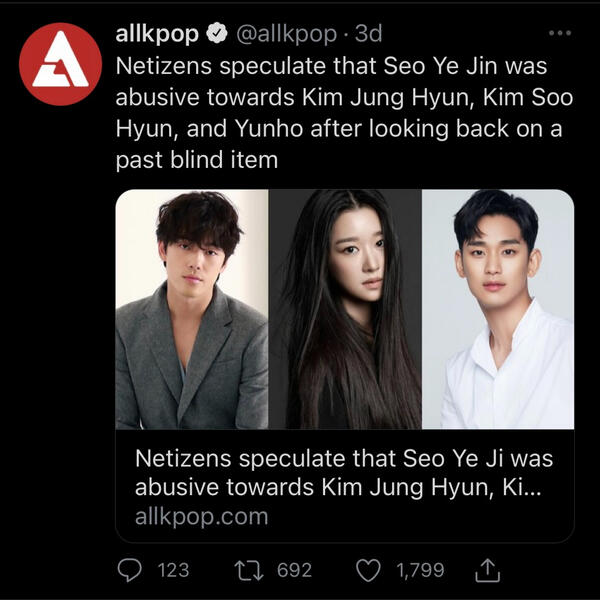Open the three-dot more options menu
This screenshot has width=600, height=600.
(x=560, y=33)
